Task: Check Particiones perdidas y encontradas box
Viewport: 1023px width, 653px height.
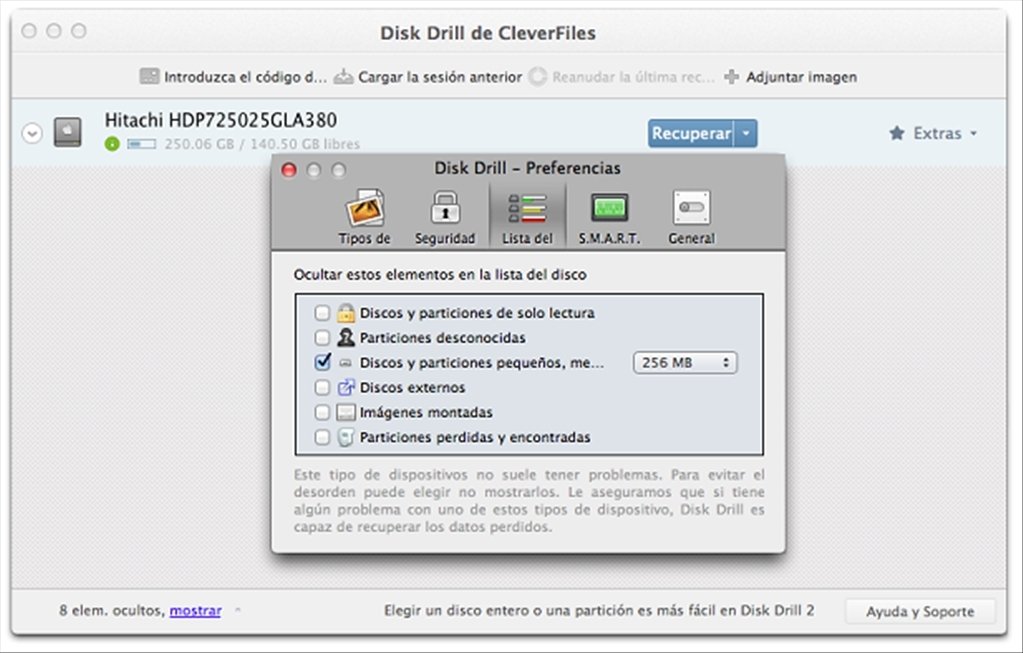Action: click(x=322, y=437)
